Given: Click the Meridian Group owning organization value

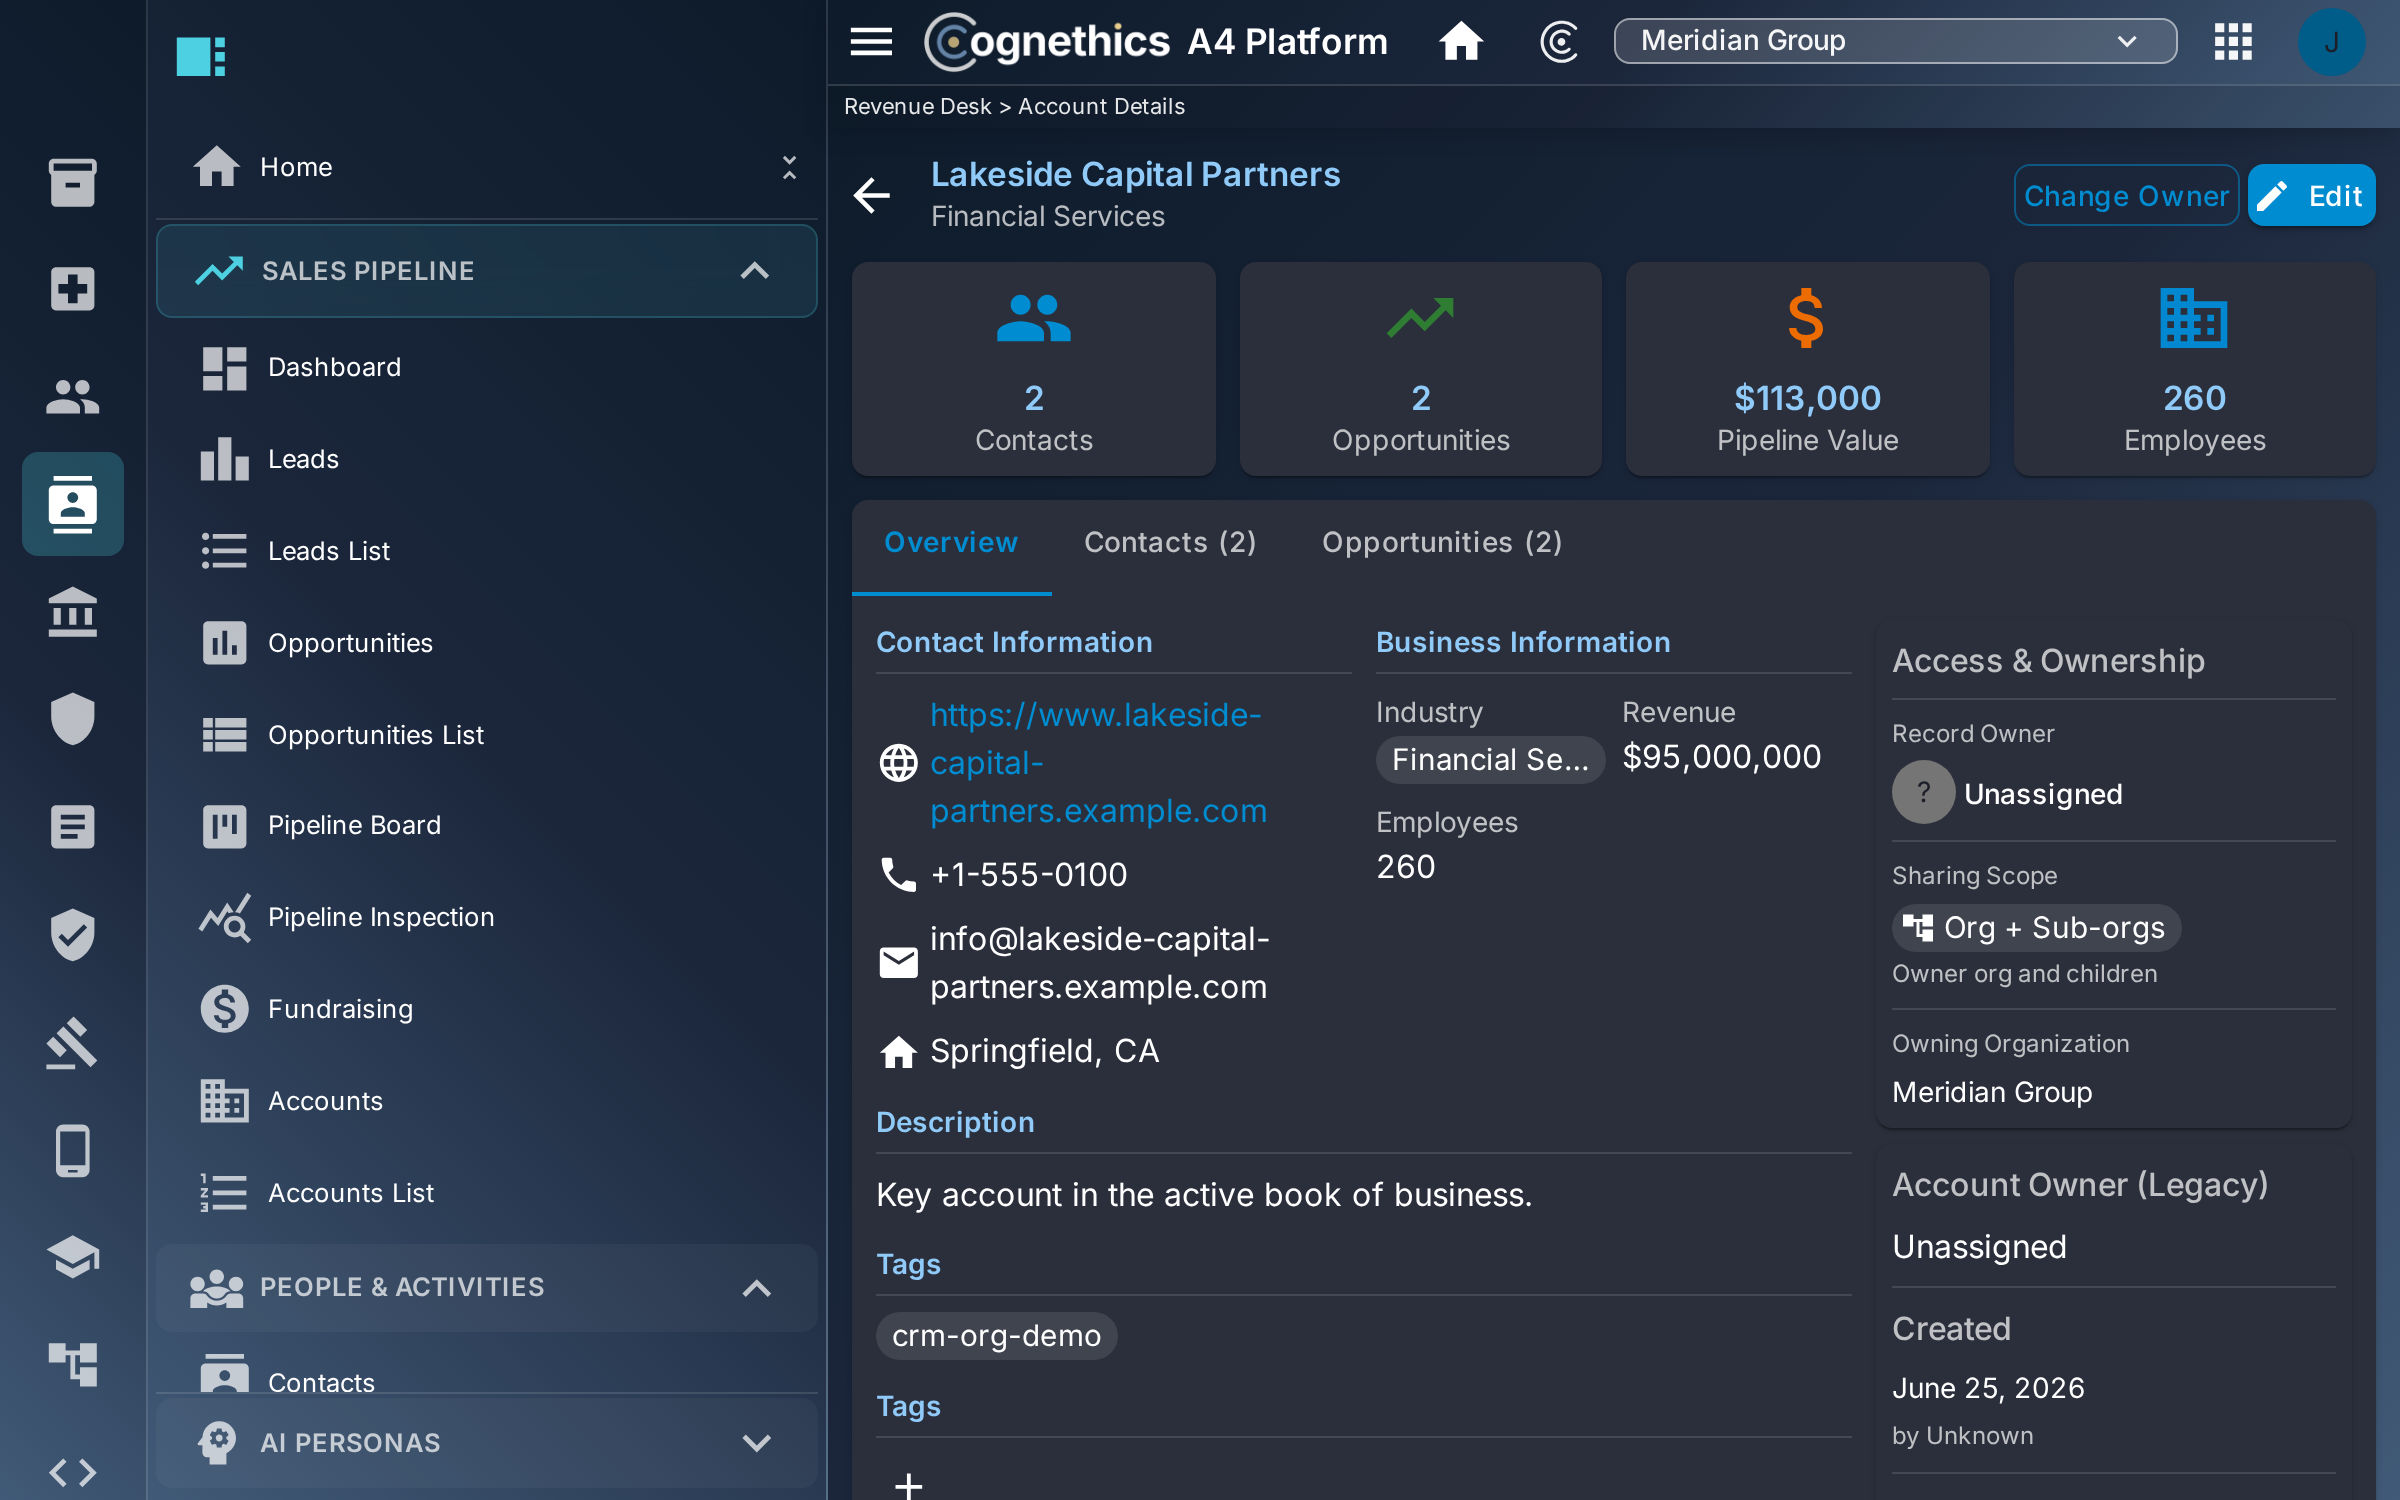Looking at the screenshot, I should (1992, 1092).
